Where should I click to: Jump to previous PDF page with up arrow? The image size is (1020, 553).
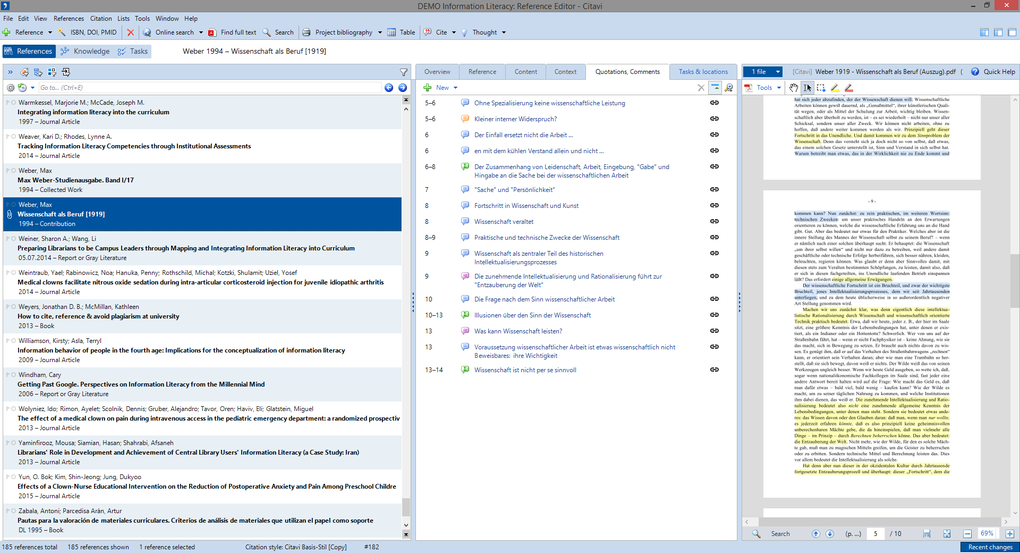[x=816, y=533]
